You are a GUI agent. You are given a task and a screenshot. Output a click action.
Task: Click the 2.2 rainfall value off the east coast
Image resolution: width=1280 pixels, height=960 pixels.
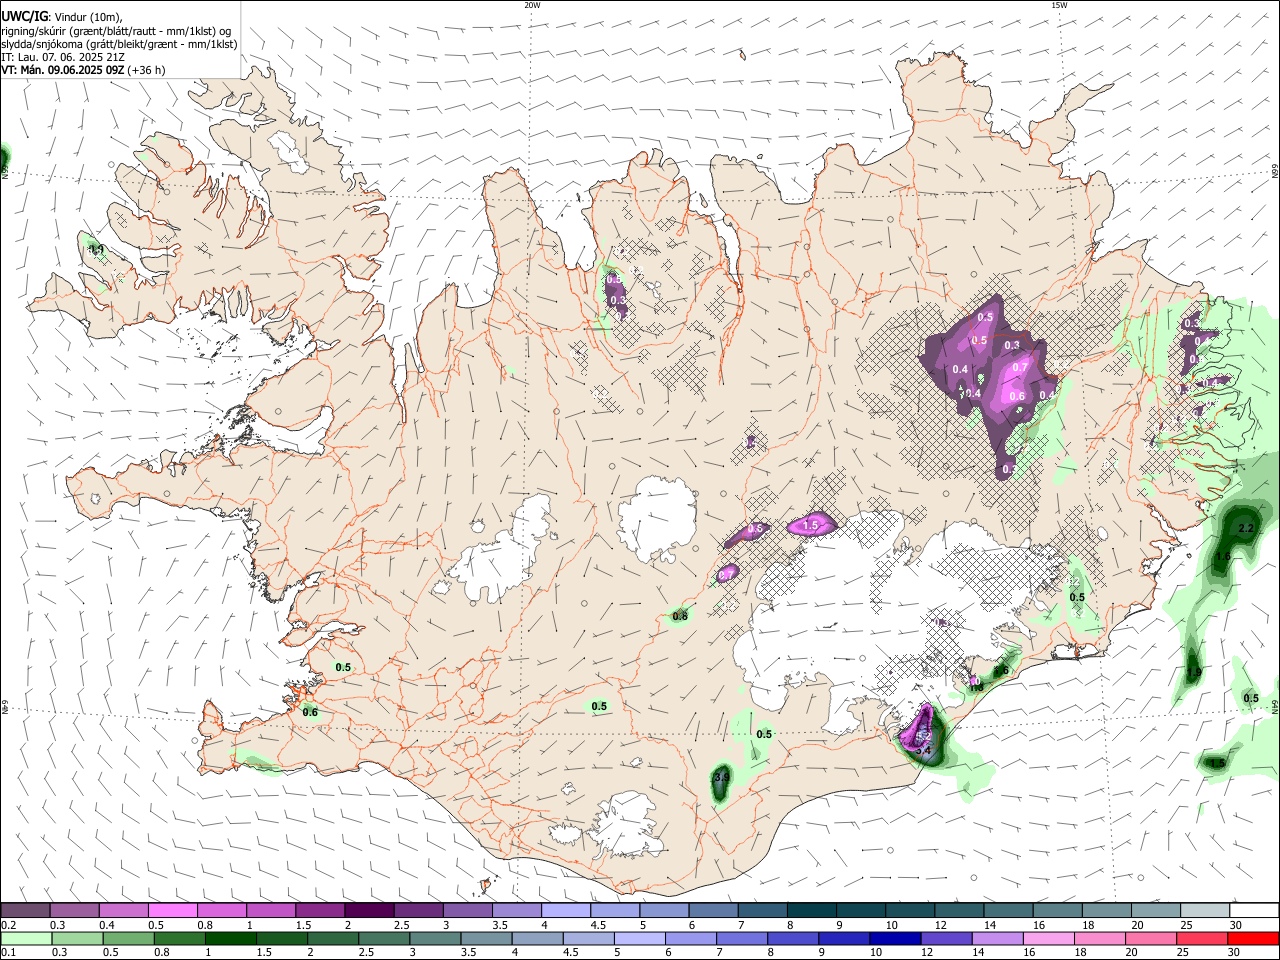[x=1246, y=528]
